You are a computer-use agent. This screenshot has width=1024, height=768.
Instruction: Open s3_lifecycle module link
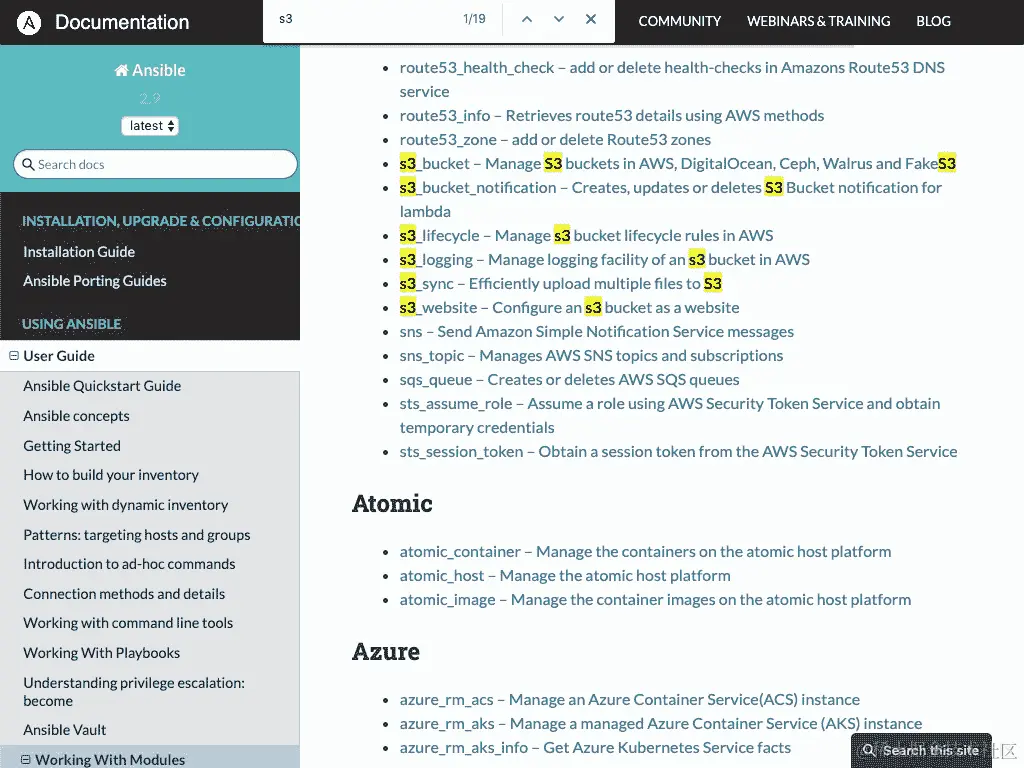(586, 235)
